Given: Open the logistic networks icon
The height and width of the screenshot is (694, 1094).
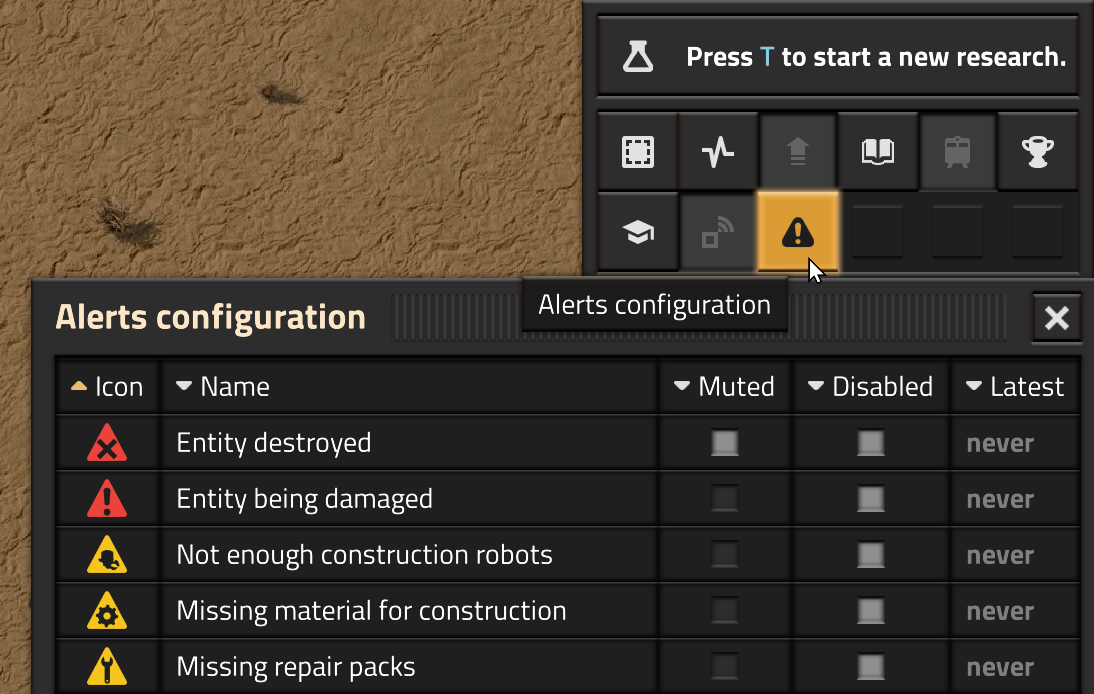Looking at the screenshot, I should pos(718,232).
